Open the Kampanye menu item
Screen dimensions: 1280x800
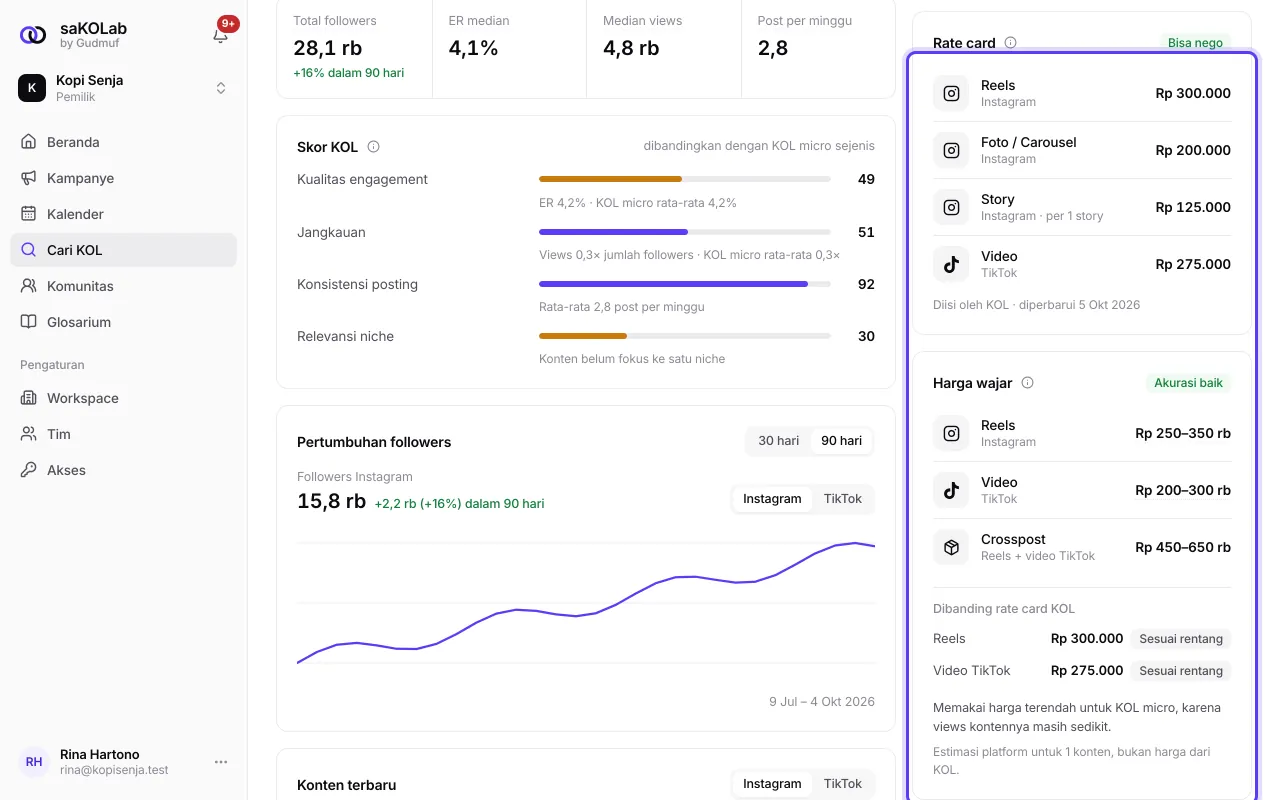[x=123, y=178]
